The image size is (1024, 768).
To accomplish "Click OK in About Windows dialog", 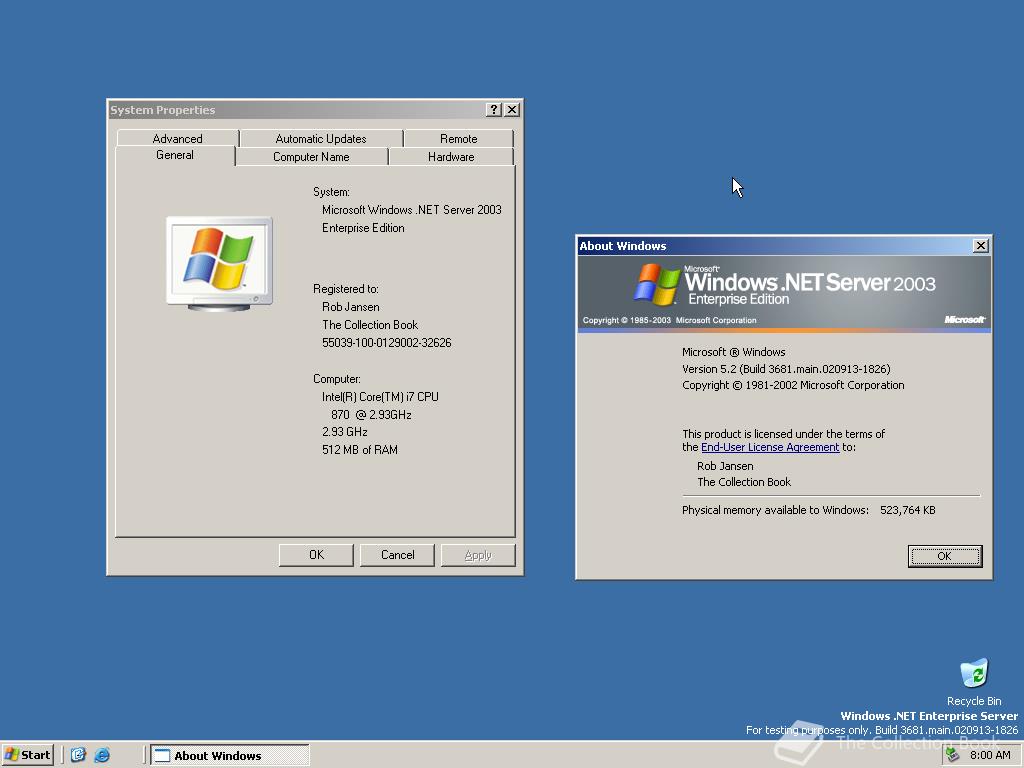I will (944, 556).
